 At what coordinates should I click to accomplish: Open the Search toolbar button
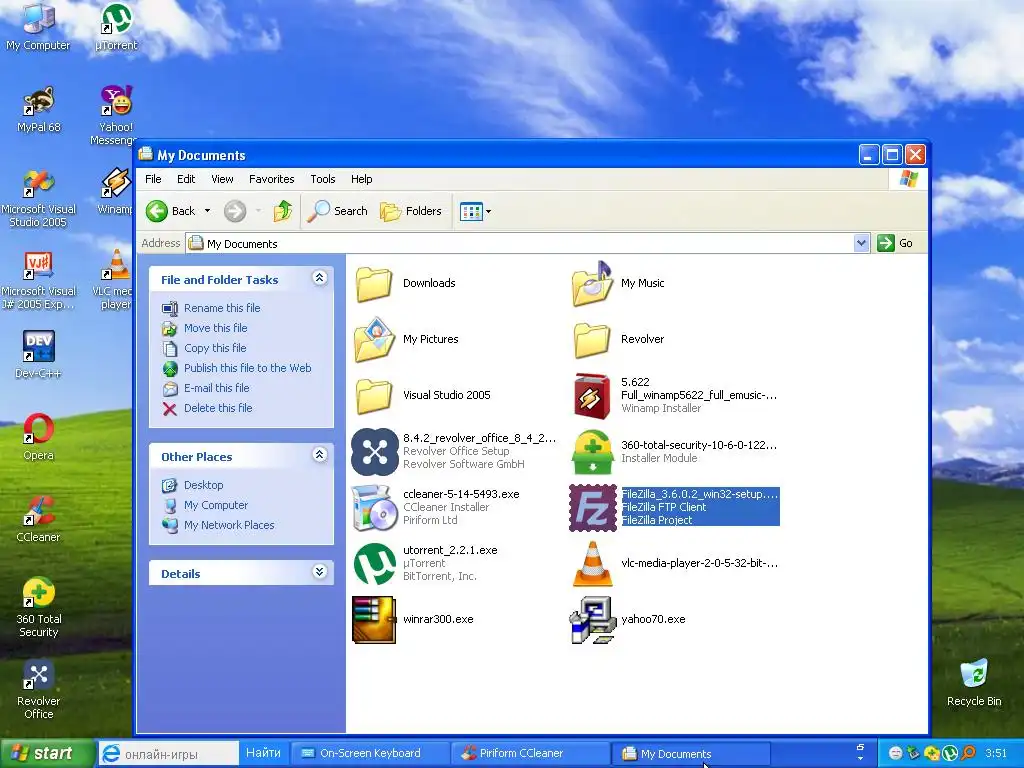point(337,211)
